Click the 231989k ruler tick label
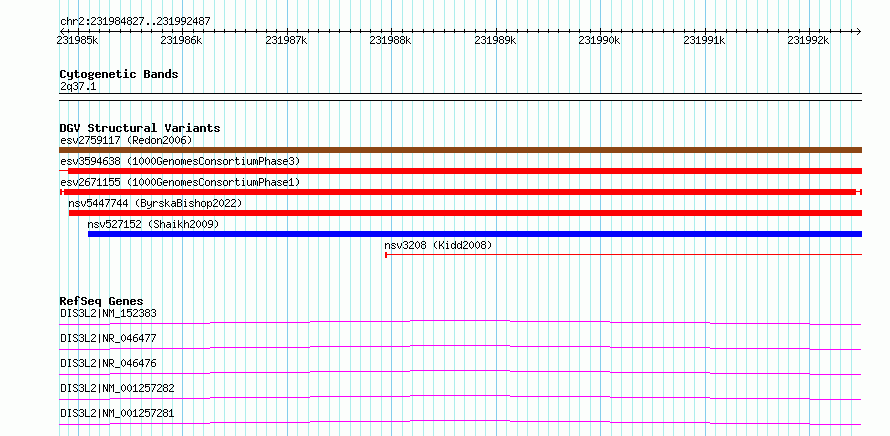 pyautogui.click(x=495, y=40)
